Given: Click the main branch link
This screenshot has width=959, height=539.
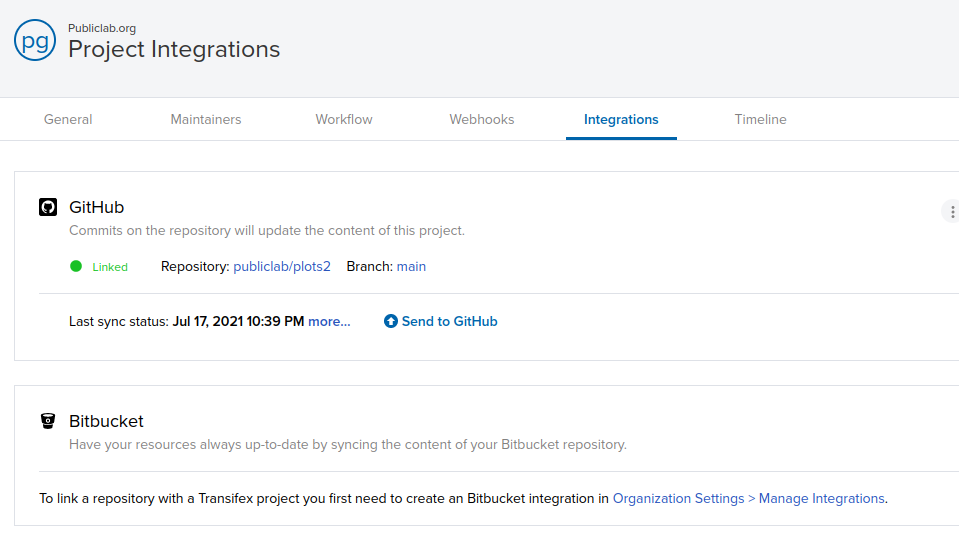Looking at the screenshot, I should [x=411, y=267].
